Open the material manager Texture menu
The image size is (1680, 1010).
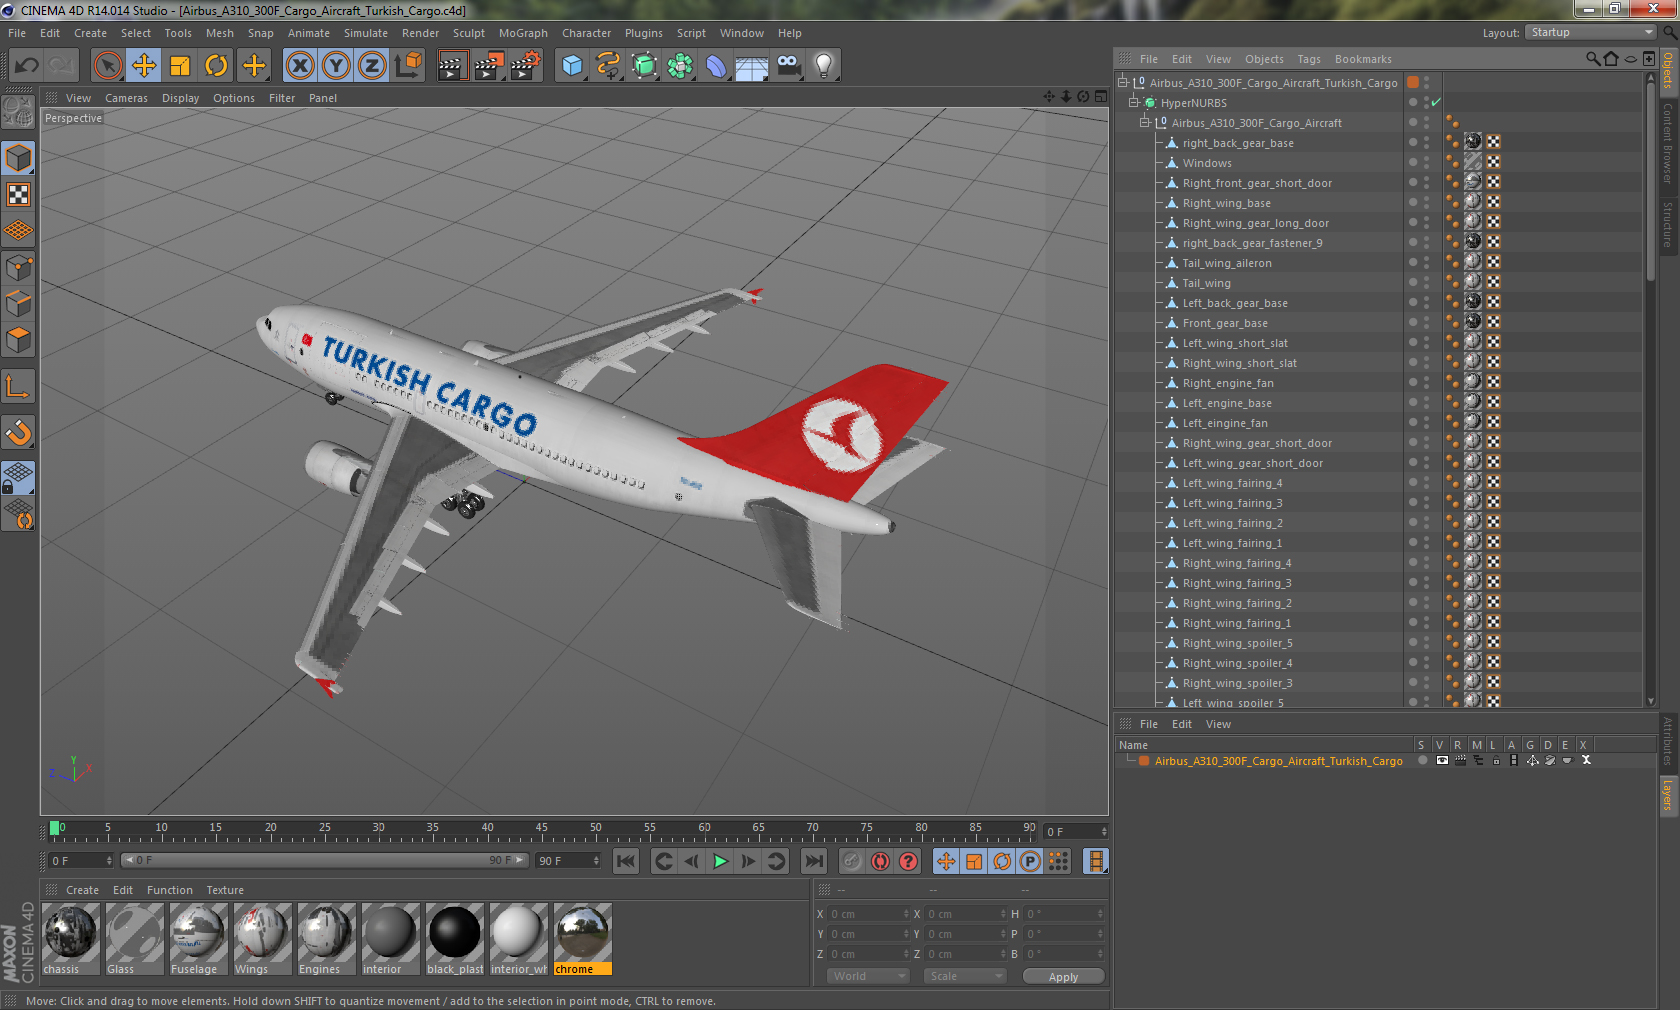[x=225, y=890]
